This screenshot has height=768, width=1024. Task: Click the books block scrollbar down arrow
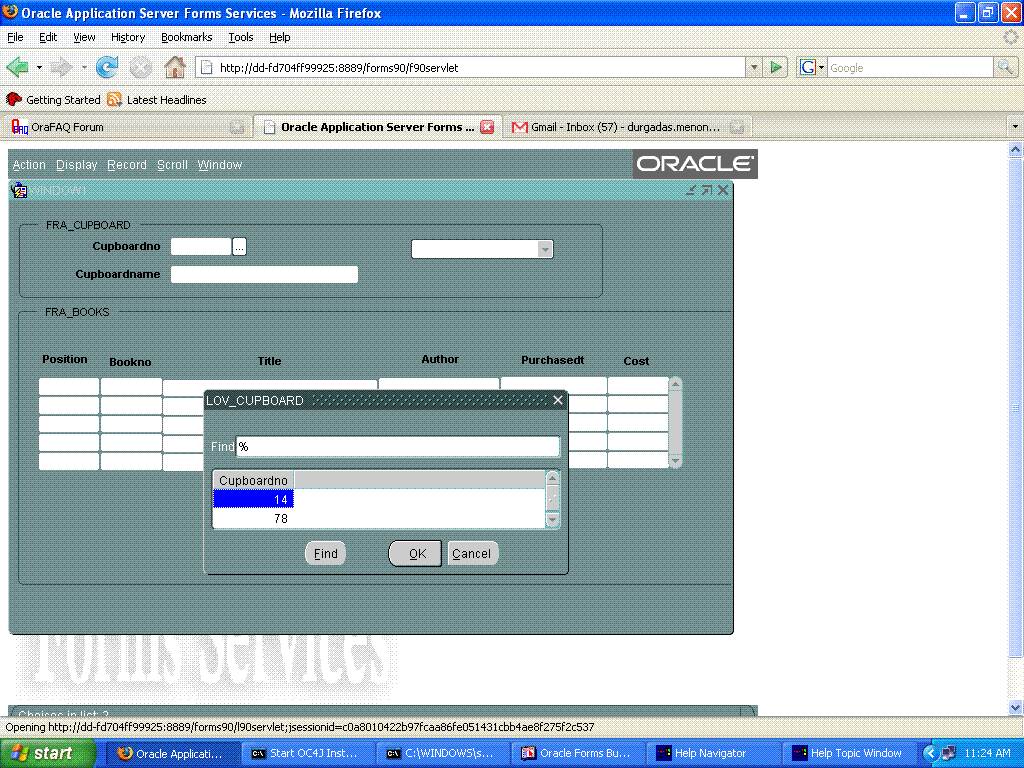pos(676,461)
